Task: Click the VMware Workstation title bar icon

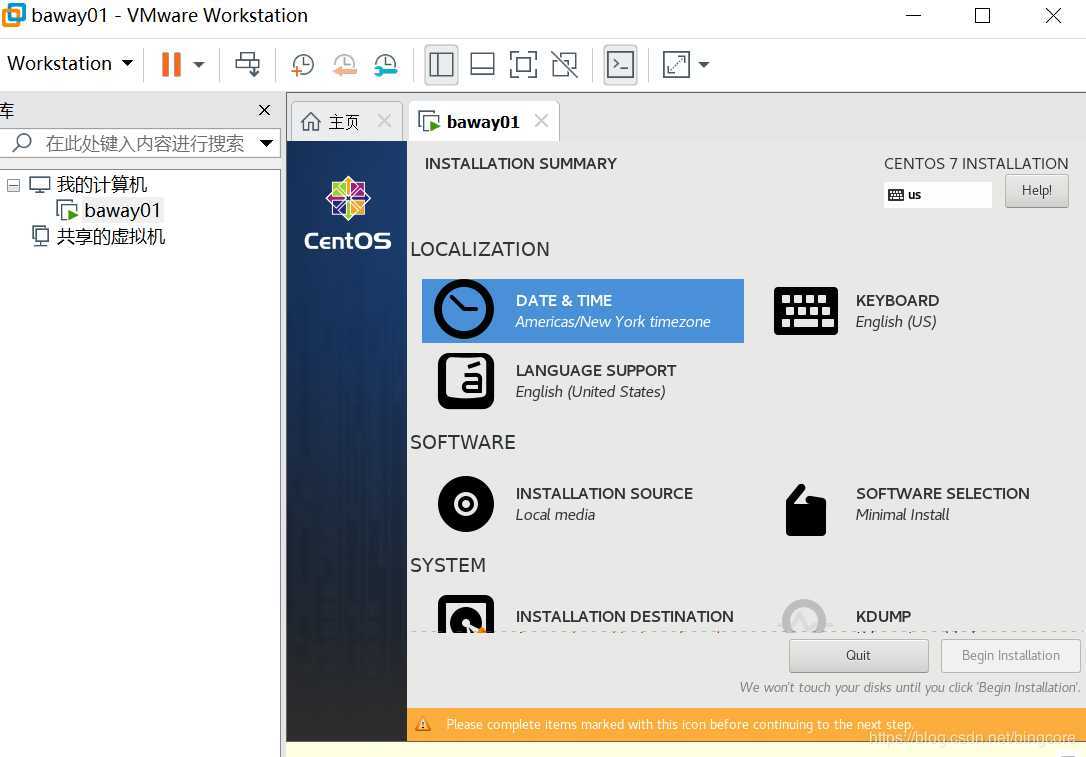Action: point(13,15)
